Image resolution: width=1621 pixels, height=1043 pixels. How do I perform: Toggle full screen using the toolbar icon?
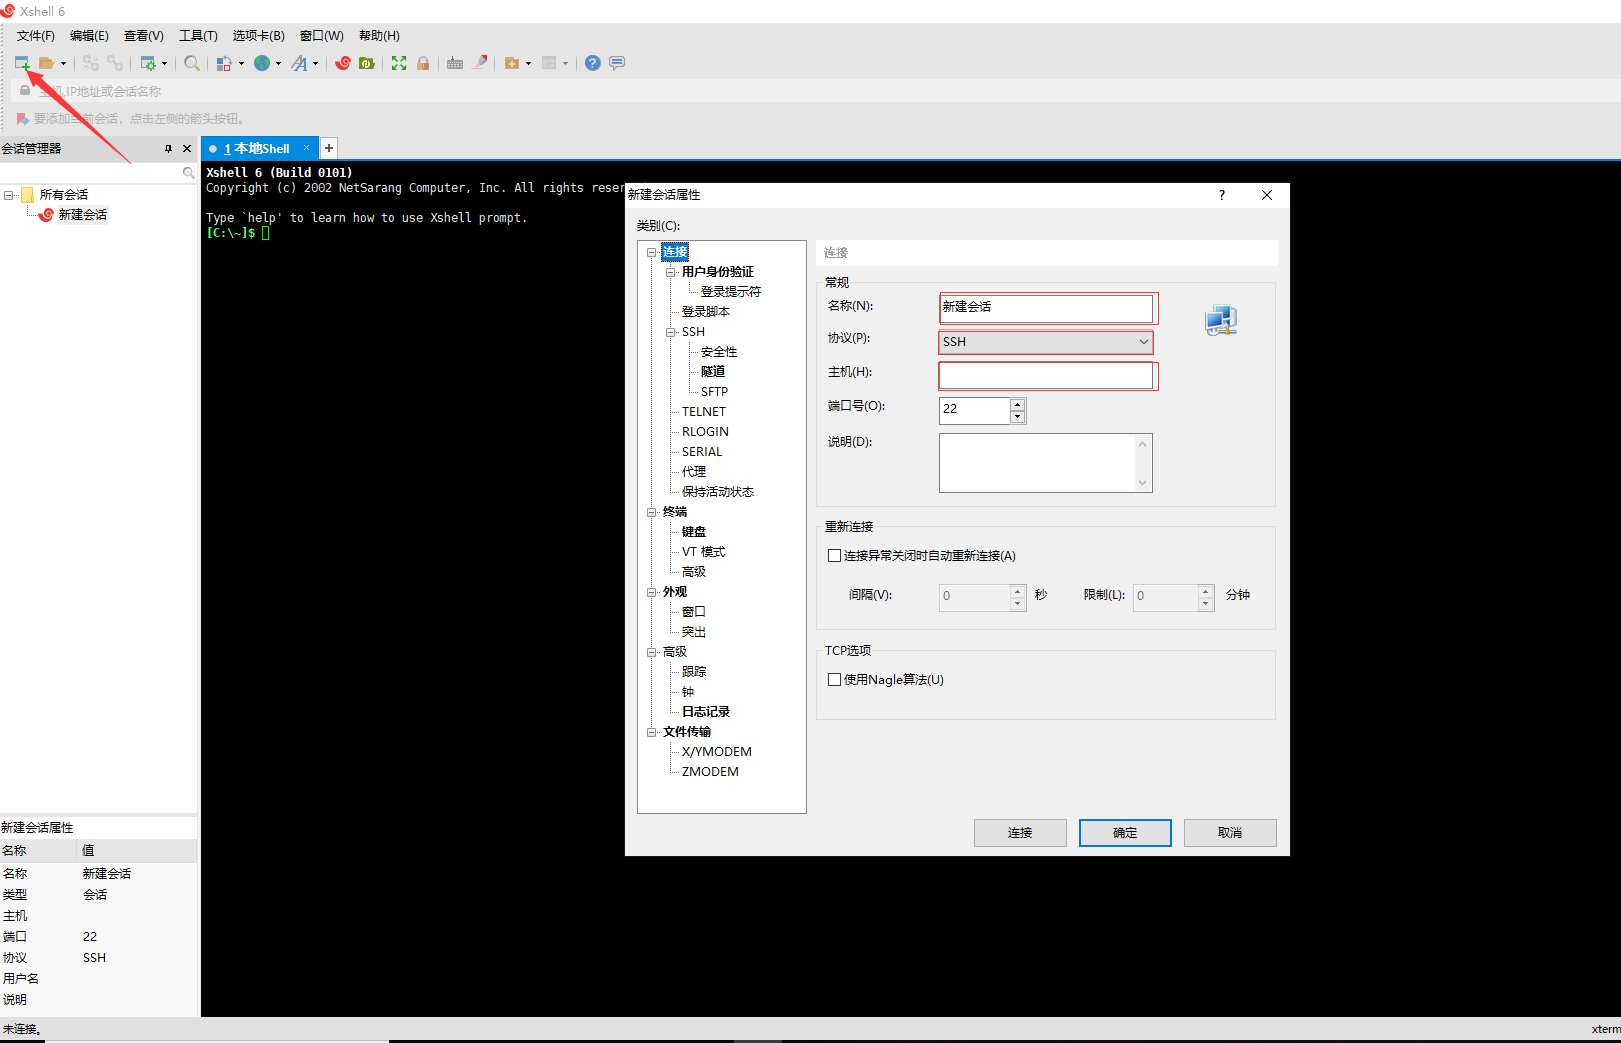pyautogui.click(x=399, y=62)
